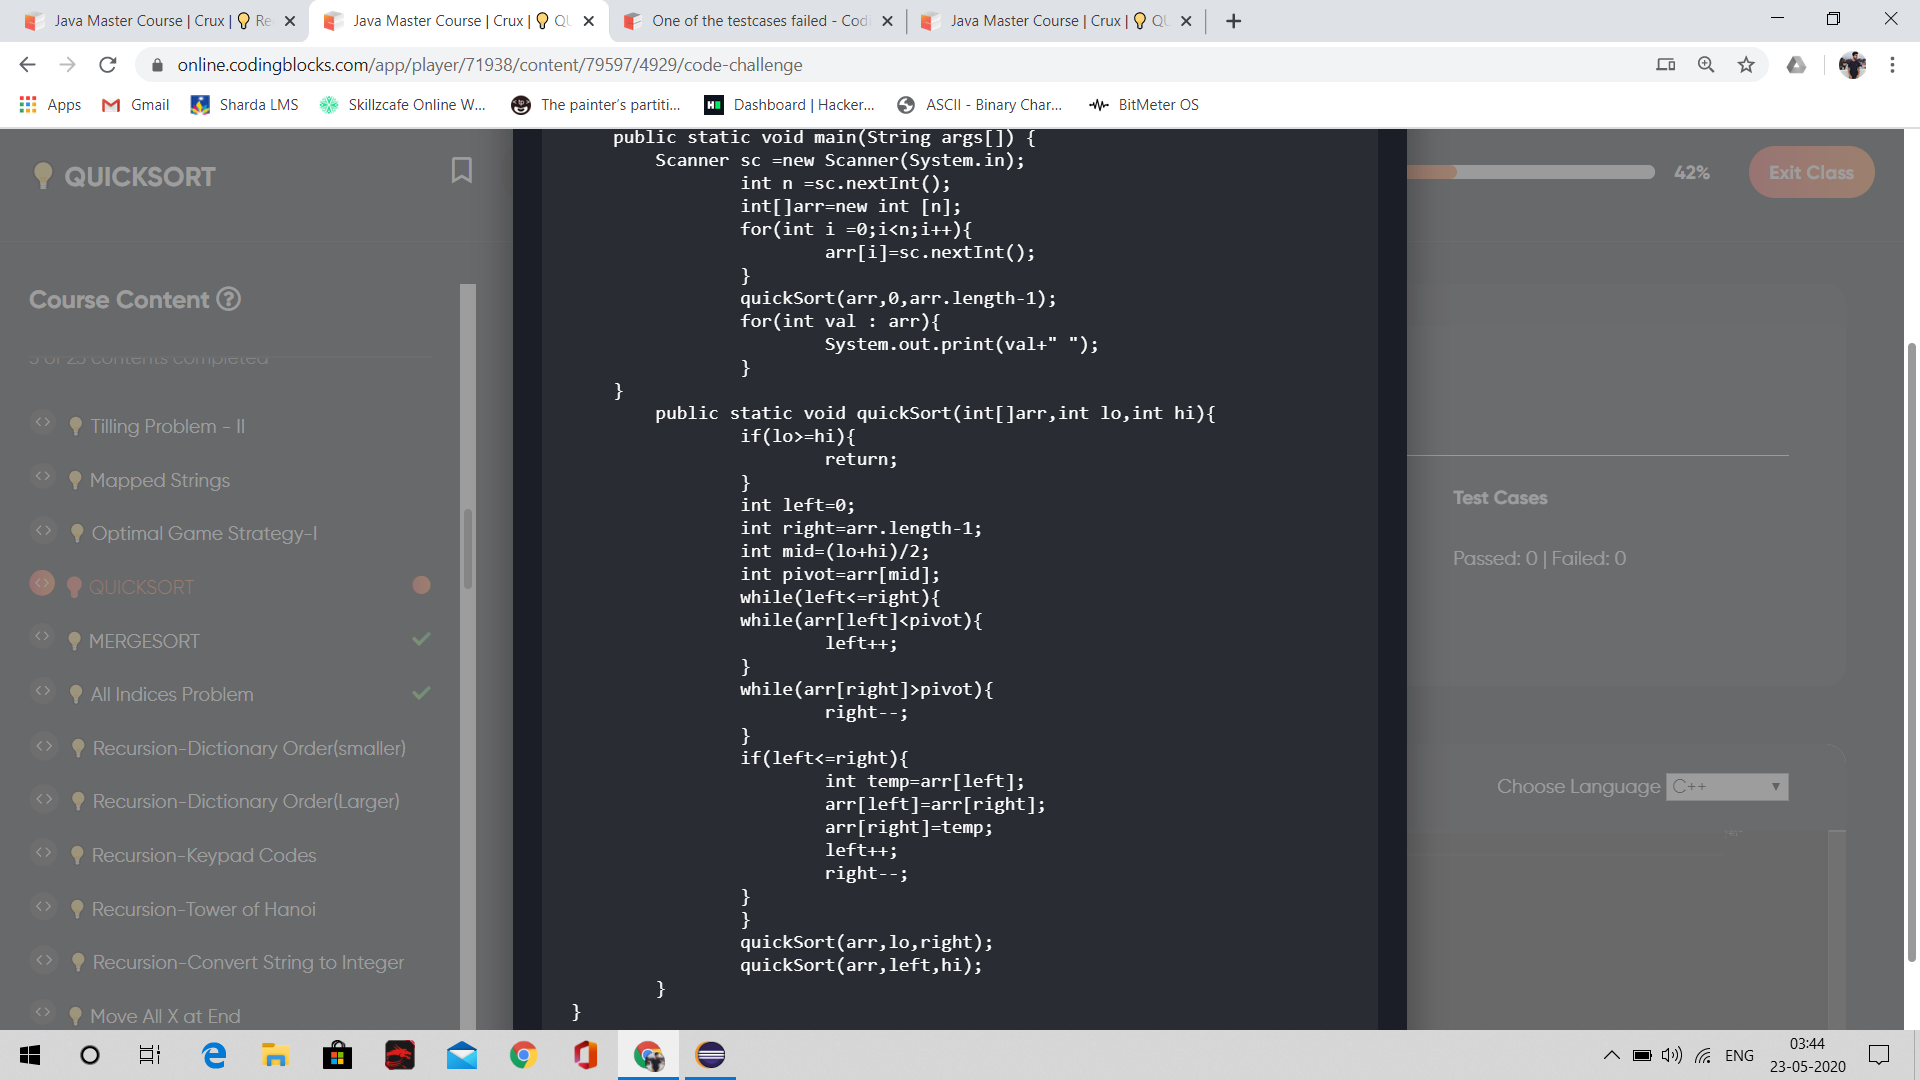Open the Recursion-Tower of Hanoi lesson
Screen dimensions: 1920x1080
point(203,909)
